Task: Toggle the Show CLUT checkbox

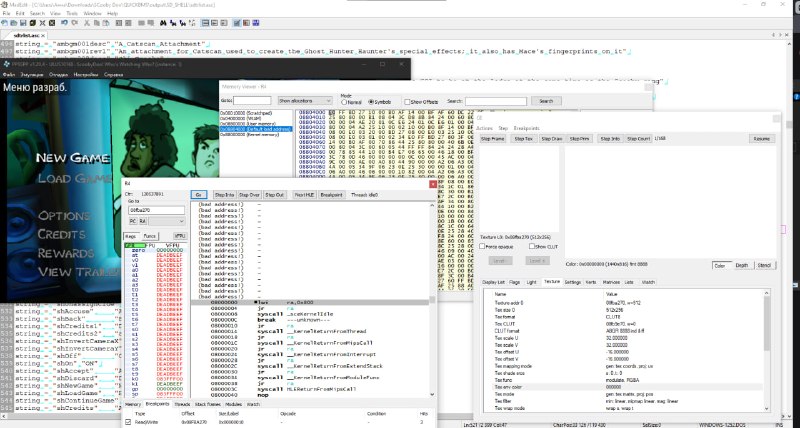Action: 532,246
